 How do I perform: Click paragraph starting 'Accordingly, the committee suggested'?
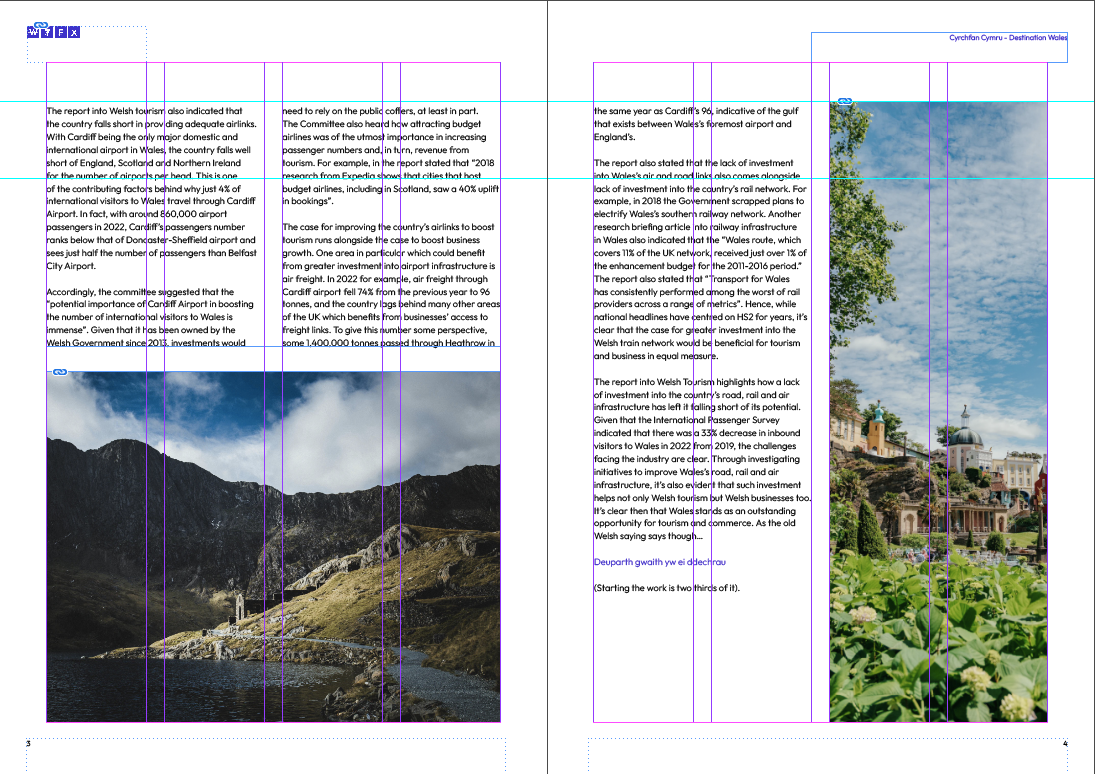150,317
